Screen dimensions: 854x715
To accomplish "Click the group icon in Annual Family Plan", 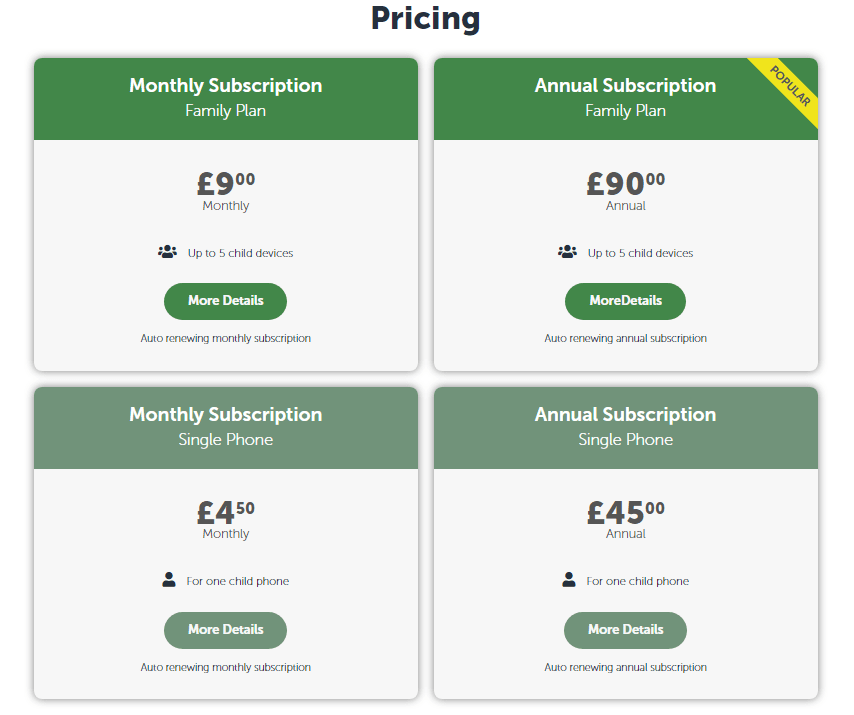I will [x=567, y=252].
